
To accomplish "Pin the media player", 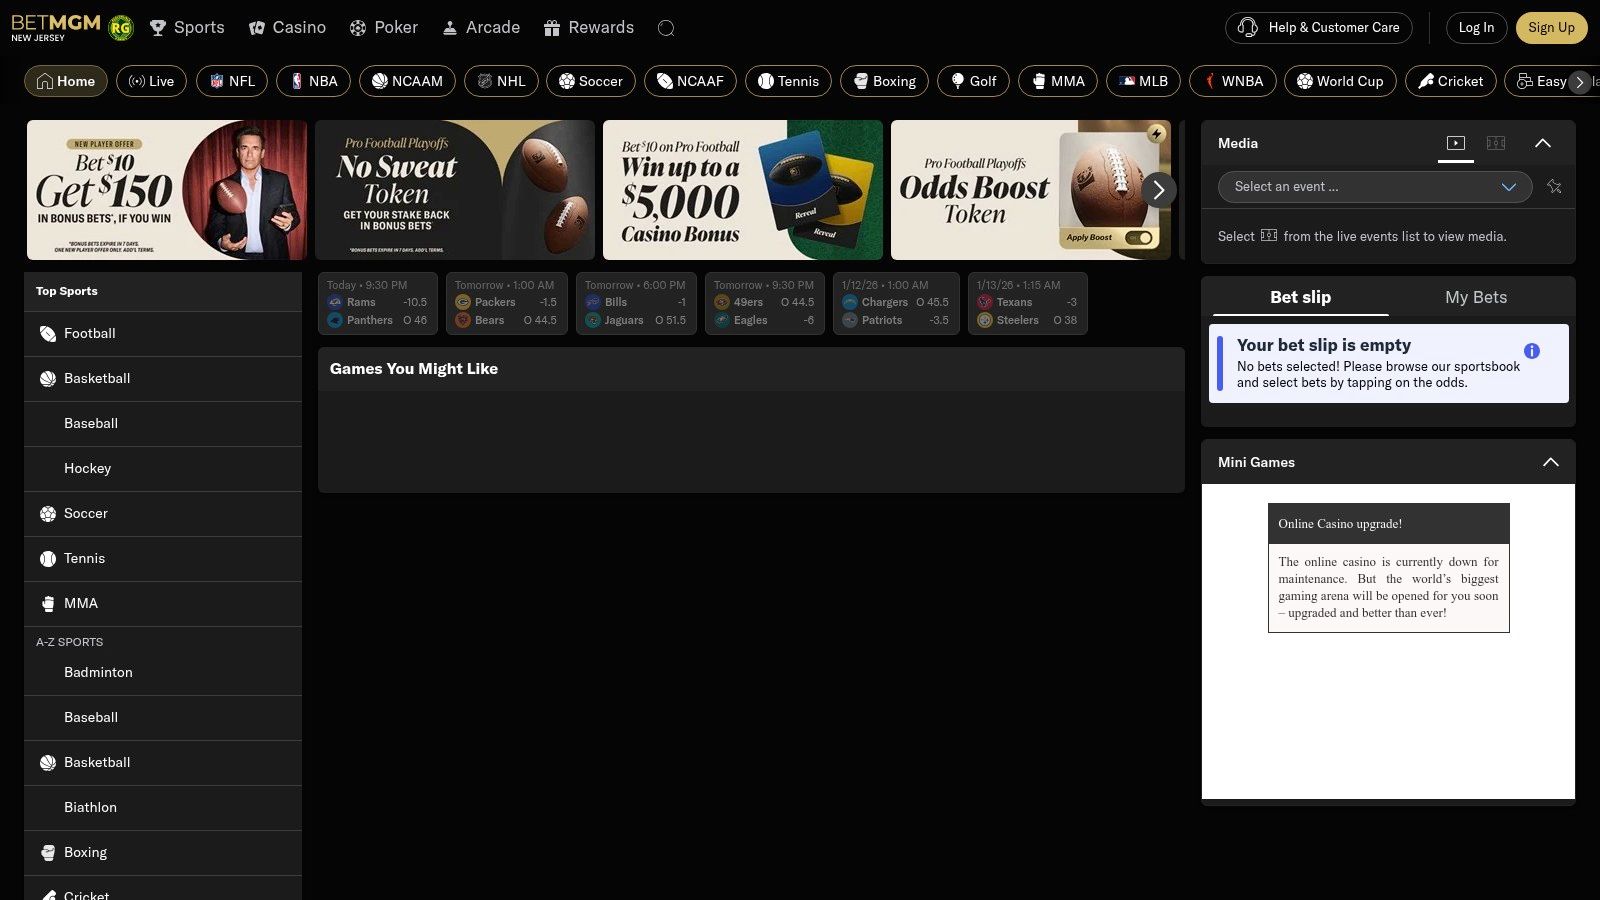I will [x=1554, y=187].
